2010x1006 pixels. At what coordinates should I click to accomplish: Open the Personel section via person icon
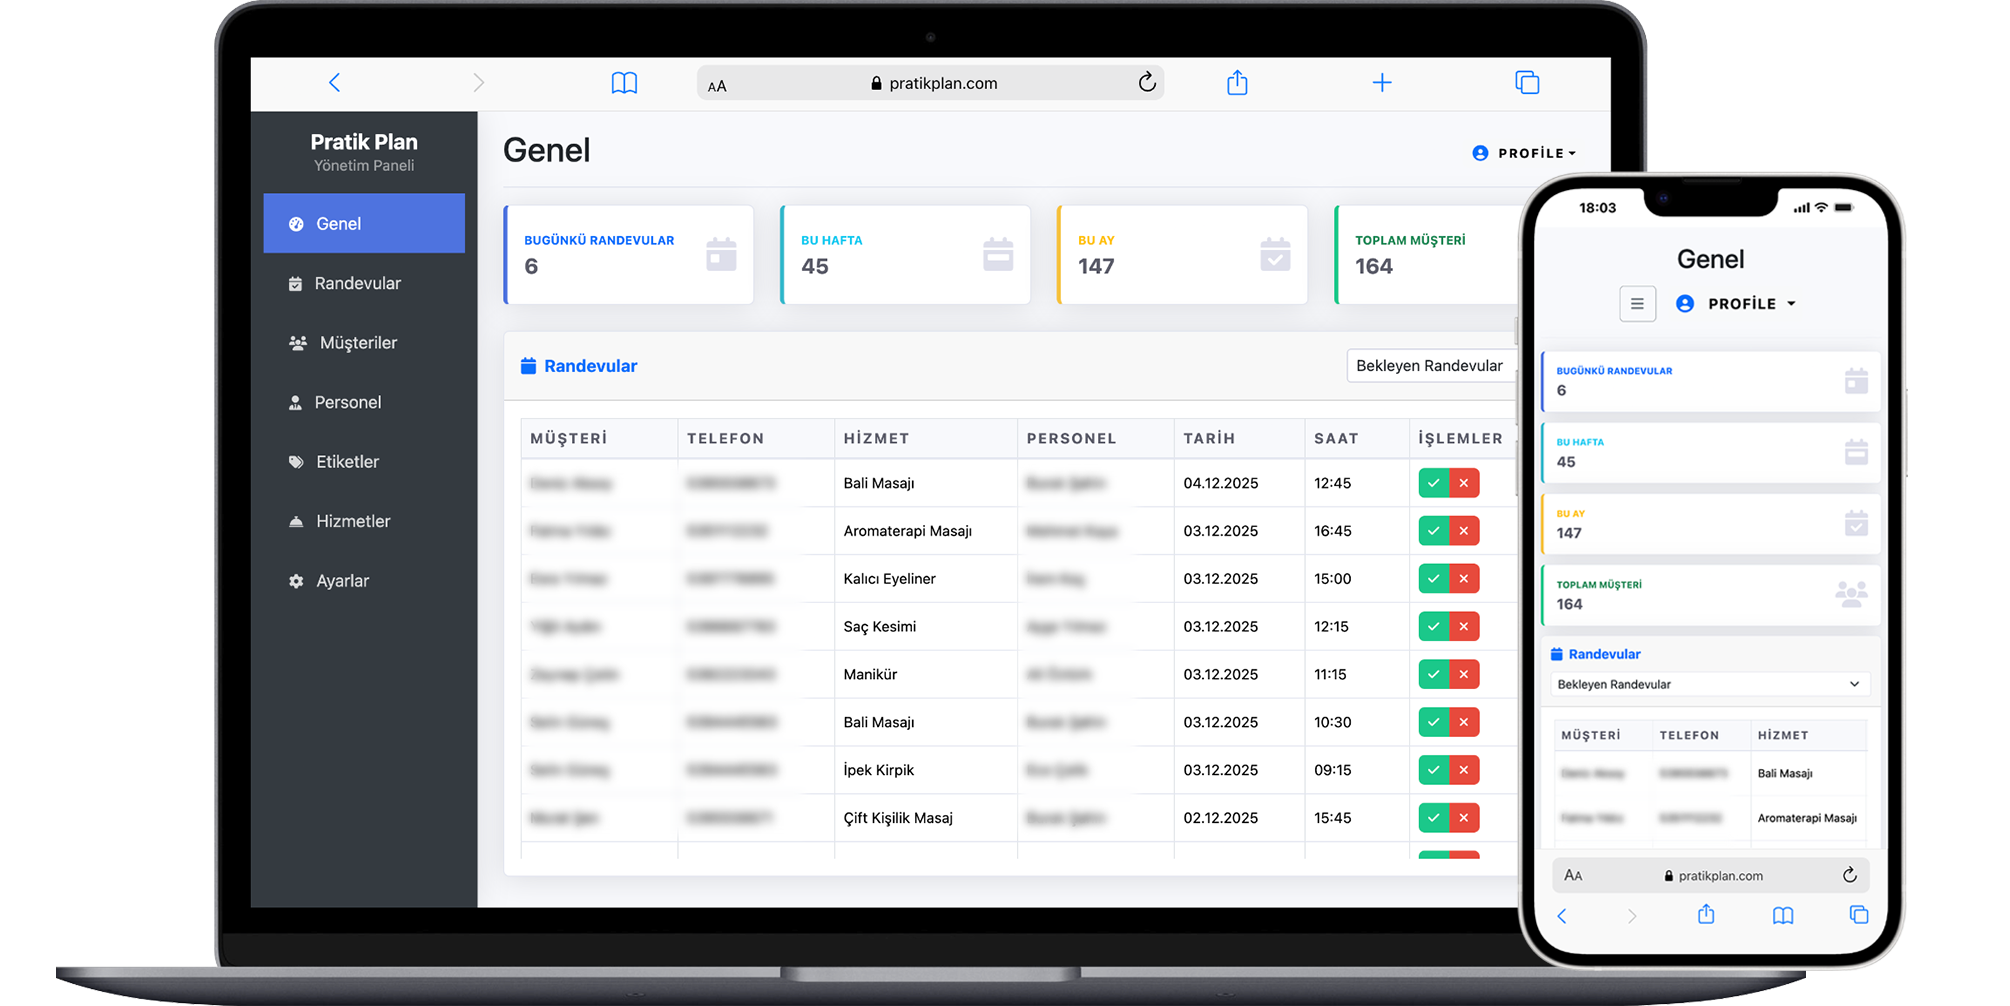pyautogui.click(x=295, y=402)
